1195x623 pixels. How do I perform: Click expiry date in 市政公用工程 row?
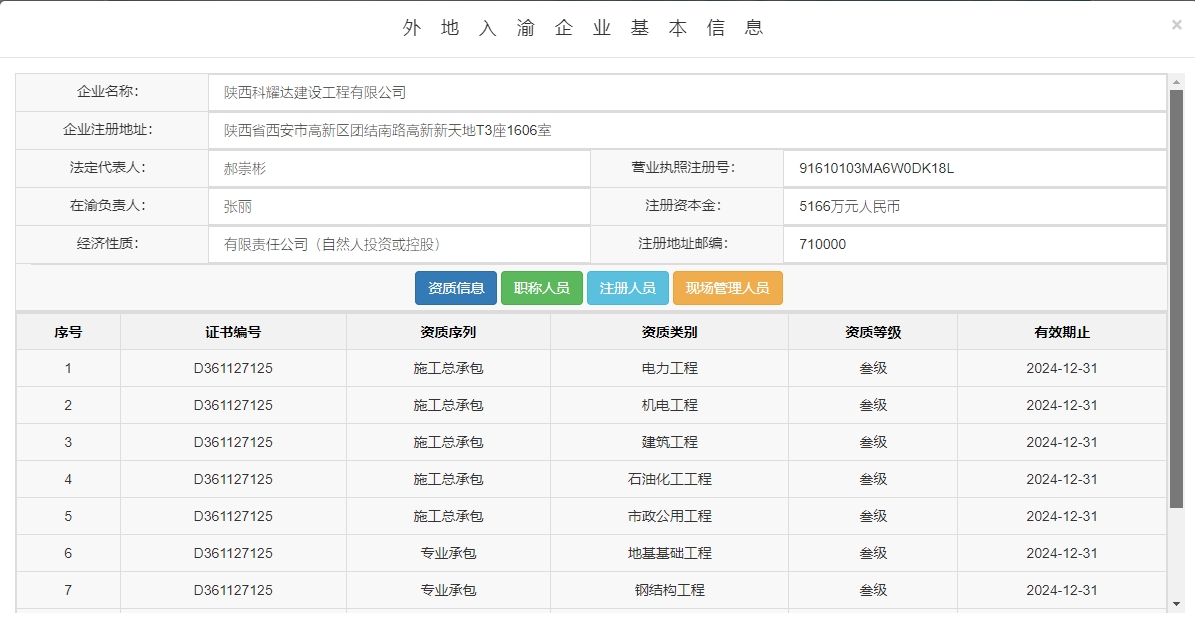tap(1062, 516)
